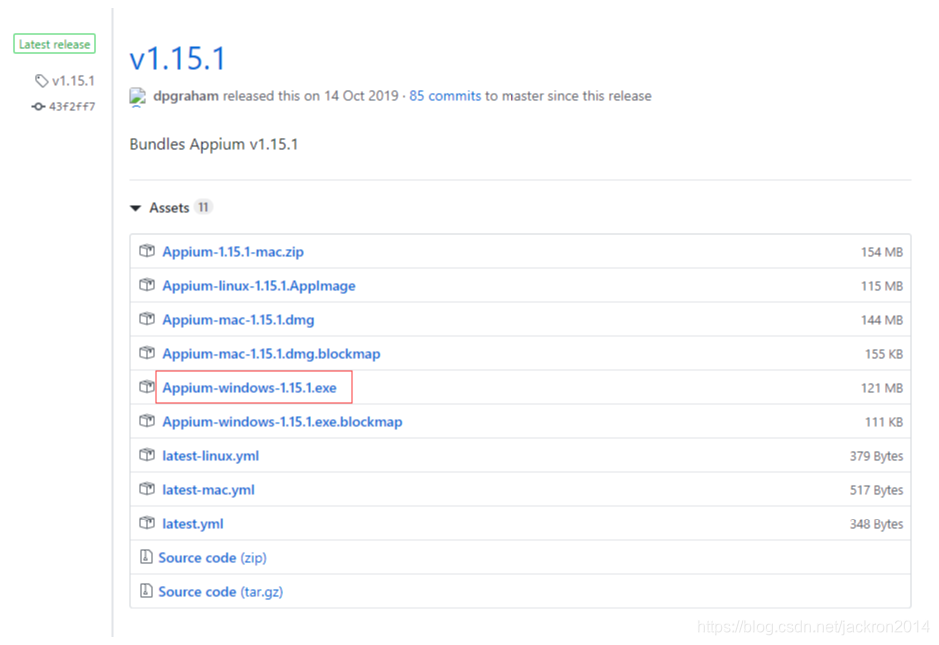This screenshot has height=645, width=939.
Task: Click the 115 MB size text
Action: pyautogui.click(x=882, y=286)
